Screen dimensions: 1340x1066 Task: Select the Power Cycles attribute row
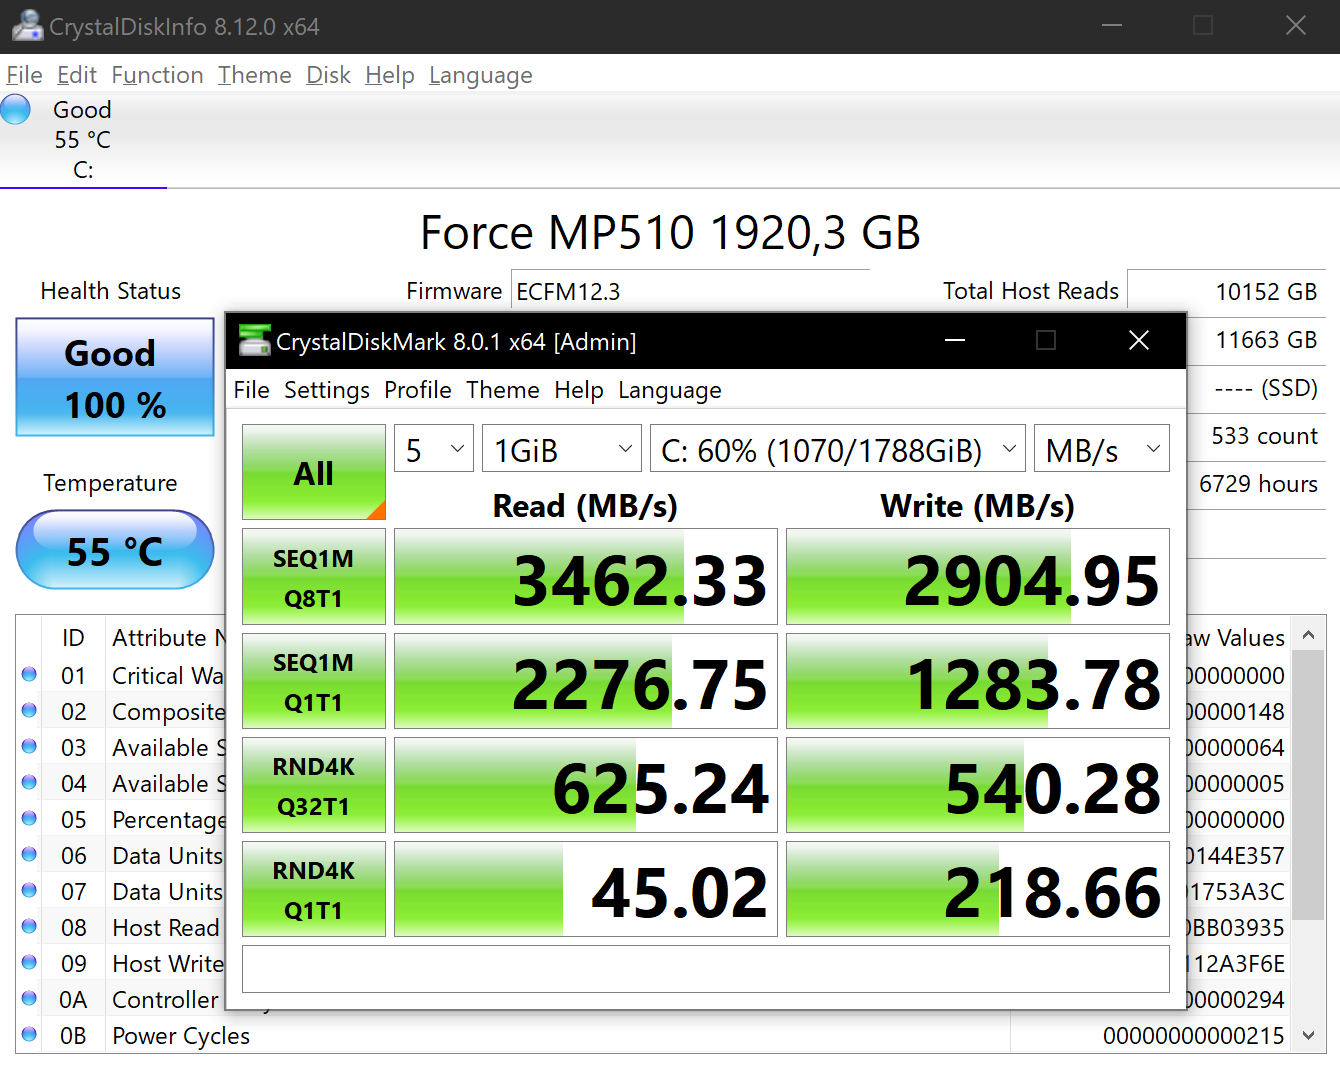click(654, 1035)
